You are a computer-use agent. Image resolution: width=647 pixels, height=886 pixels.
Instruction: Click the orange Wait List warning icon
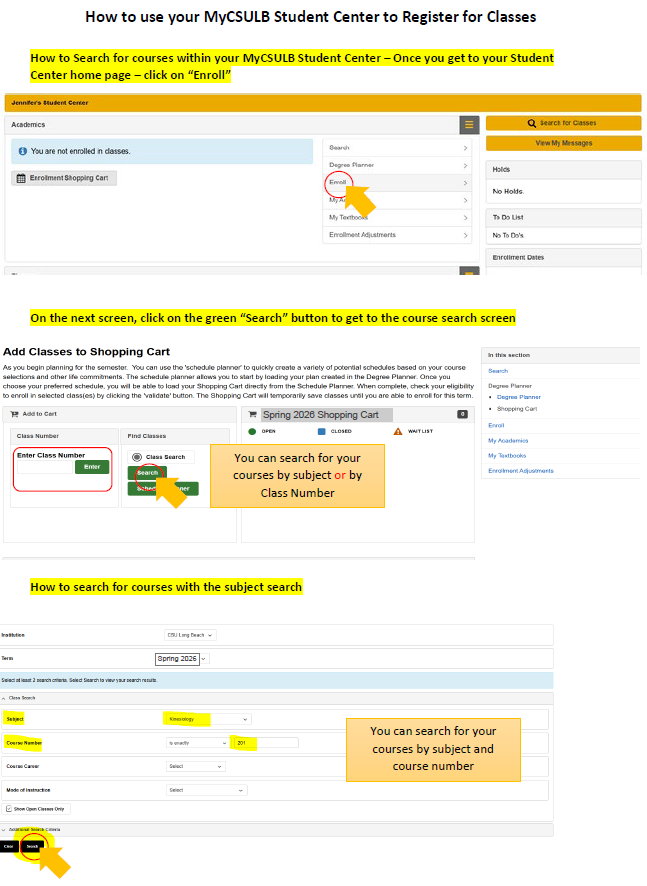point(398,431)
